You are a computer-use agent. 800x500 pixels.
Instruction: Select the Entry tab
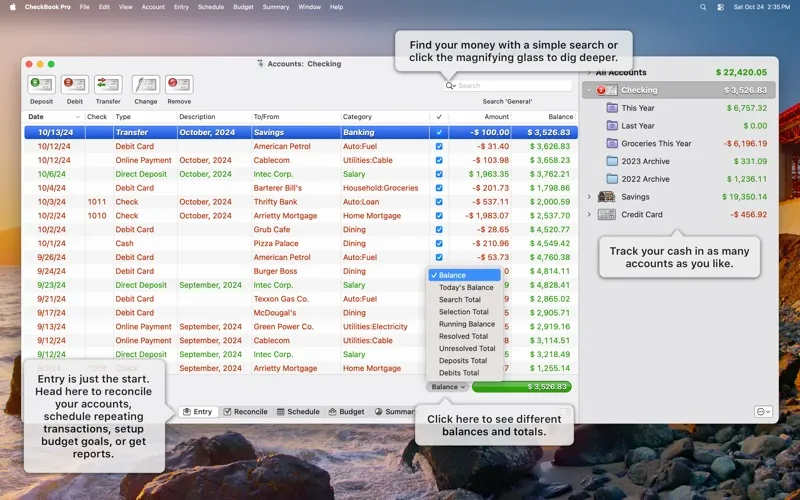[197, 412]
